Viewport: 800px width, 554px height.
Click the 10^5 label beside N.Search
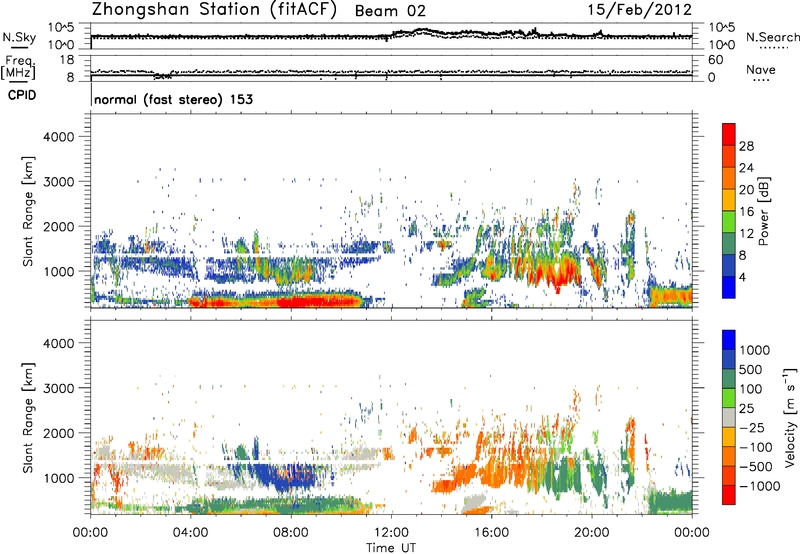tap(722, 27)
